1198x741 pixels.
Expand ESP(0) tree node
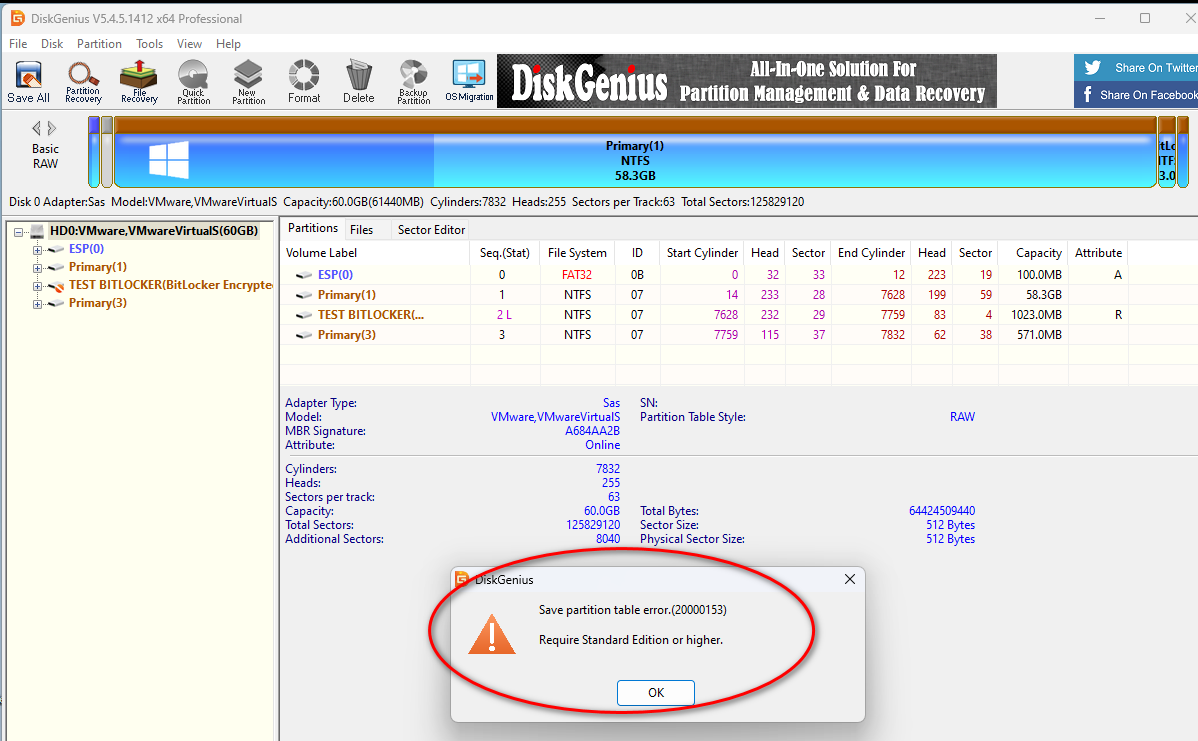pyautogui.click(x=37, y=250)
